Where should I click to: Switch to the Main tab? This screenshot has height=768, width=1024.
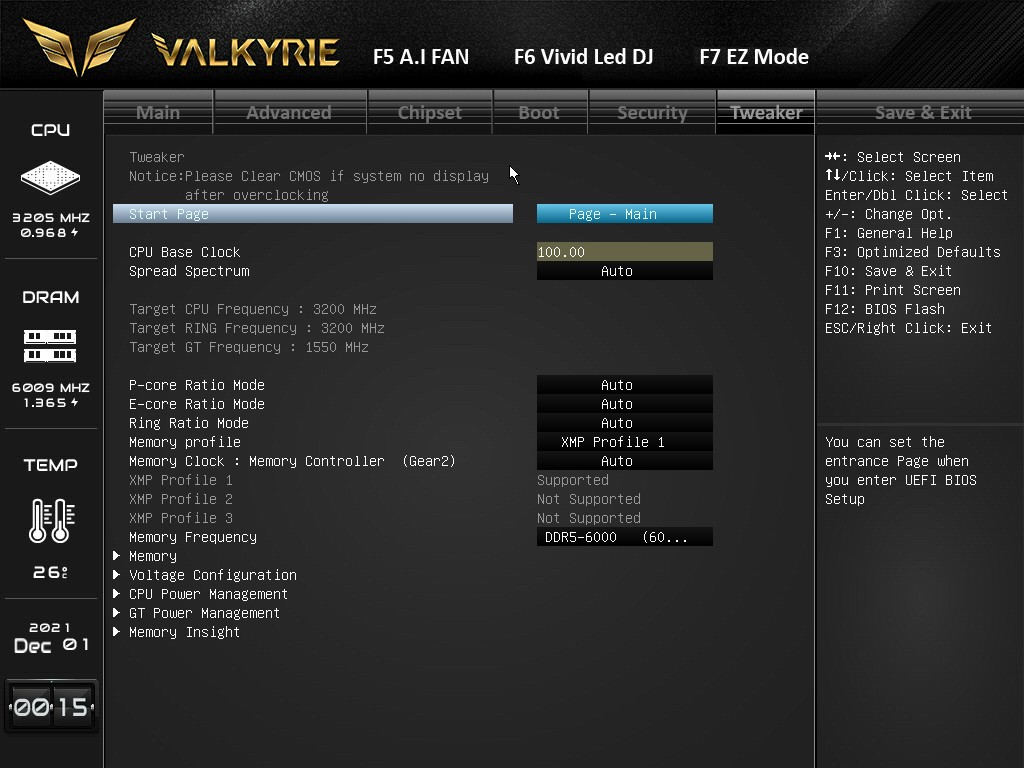point(158,112)
